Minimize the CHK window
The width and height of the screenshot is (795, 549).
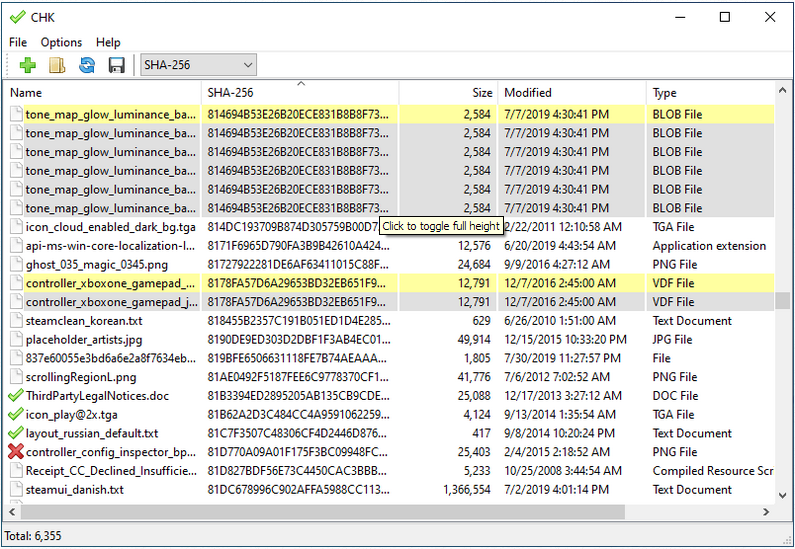680,17
